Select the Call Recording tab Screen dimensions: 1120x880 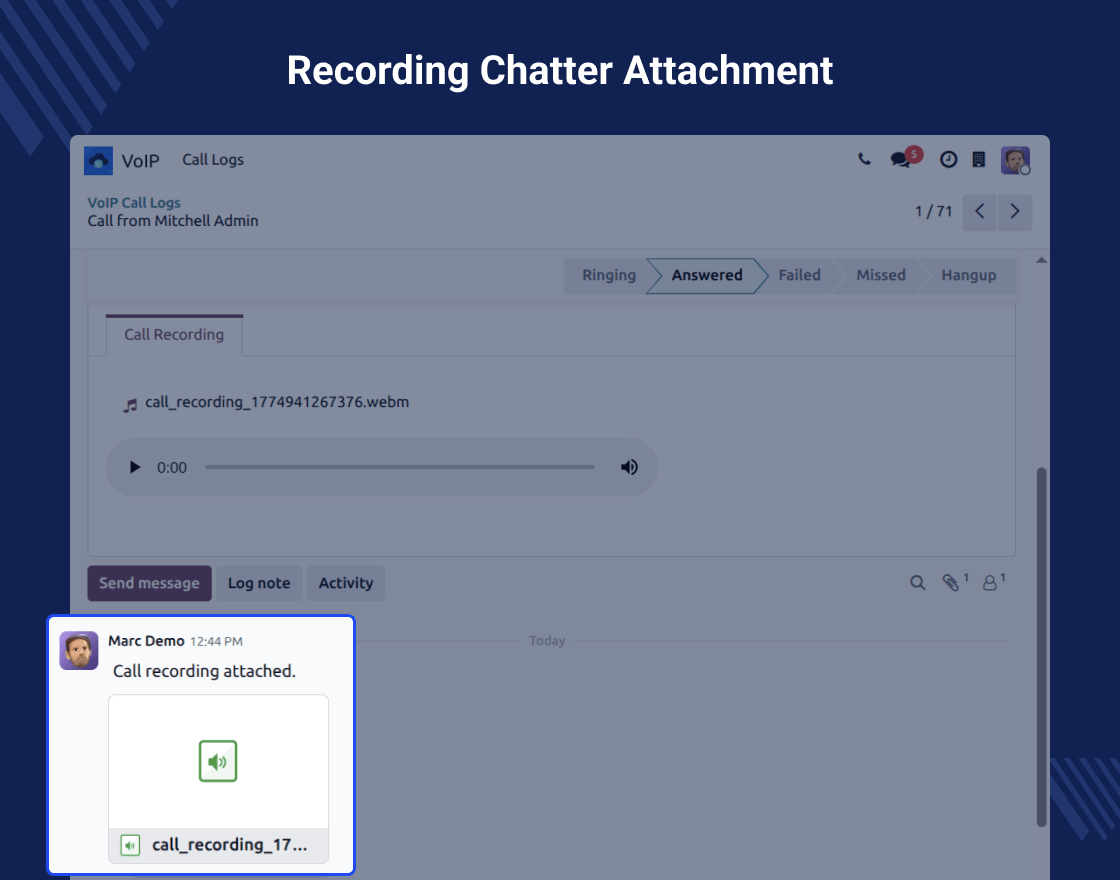pos(174,335)
